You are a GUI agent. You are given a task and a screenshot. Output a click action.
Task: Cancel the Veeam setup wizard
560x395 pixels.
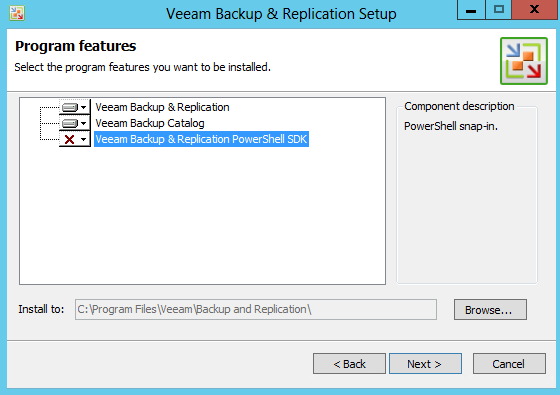pyautogui.click(x=509, y=364)
